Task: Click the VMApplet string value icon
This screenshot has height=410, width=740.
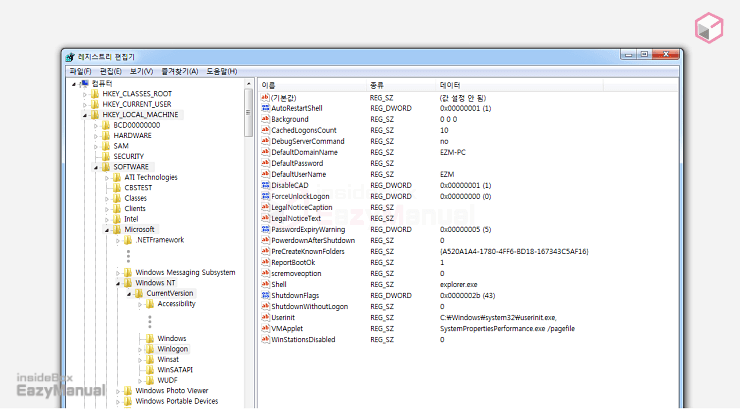Action: (265, 328)
